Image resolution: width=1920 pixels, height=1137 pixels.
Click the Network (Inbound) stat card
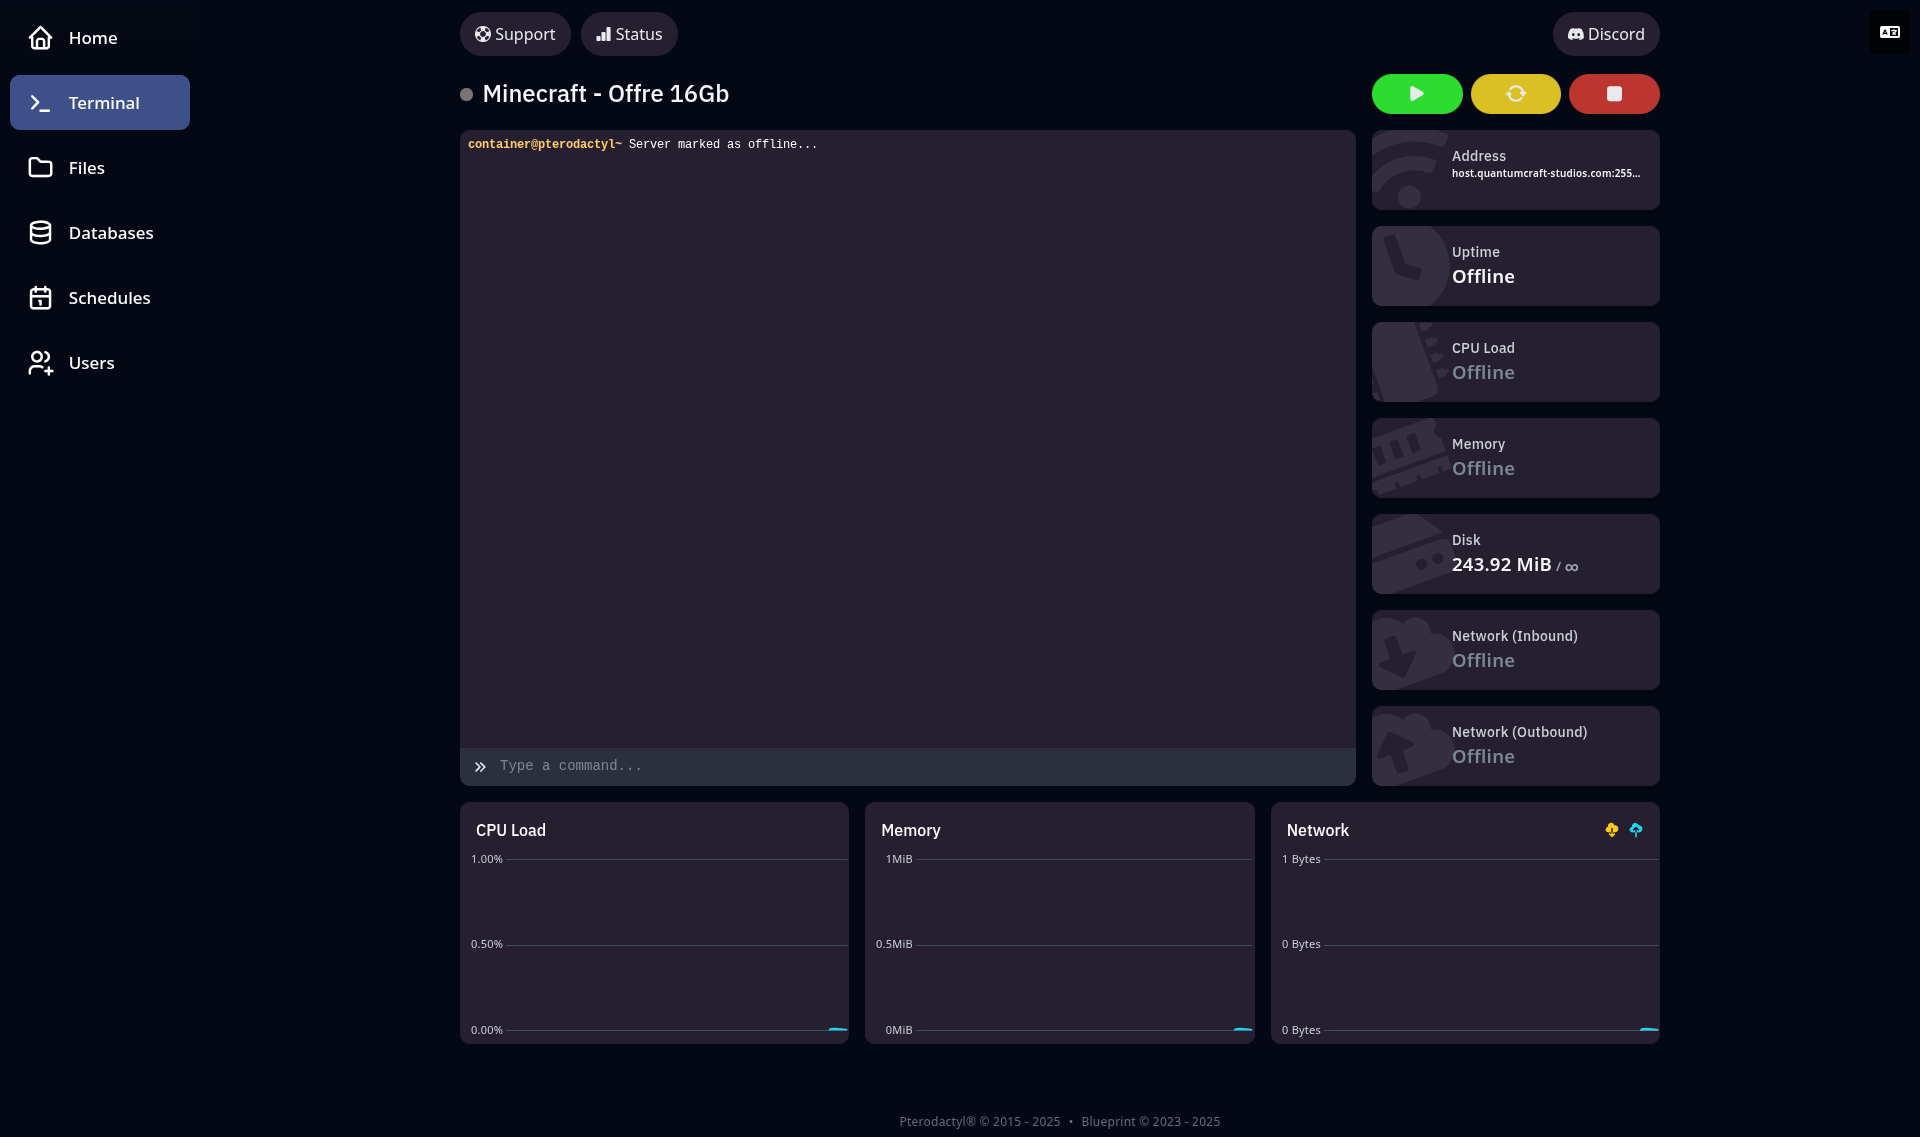click(1516, 650)
